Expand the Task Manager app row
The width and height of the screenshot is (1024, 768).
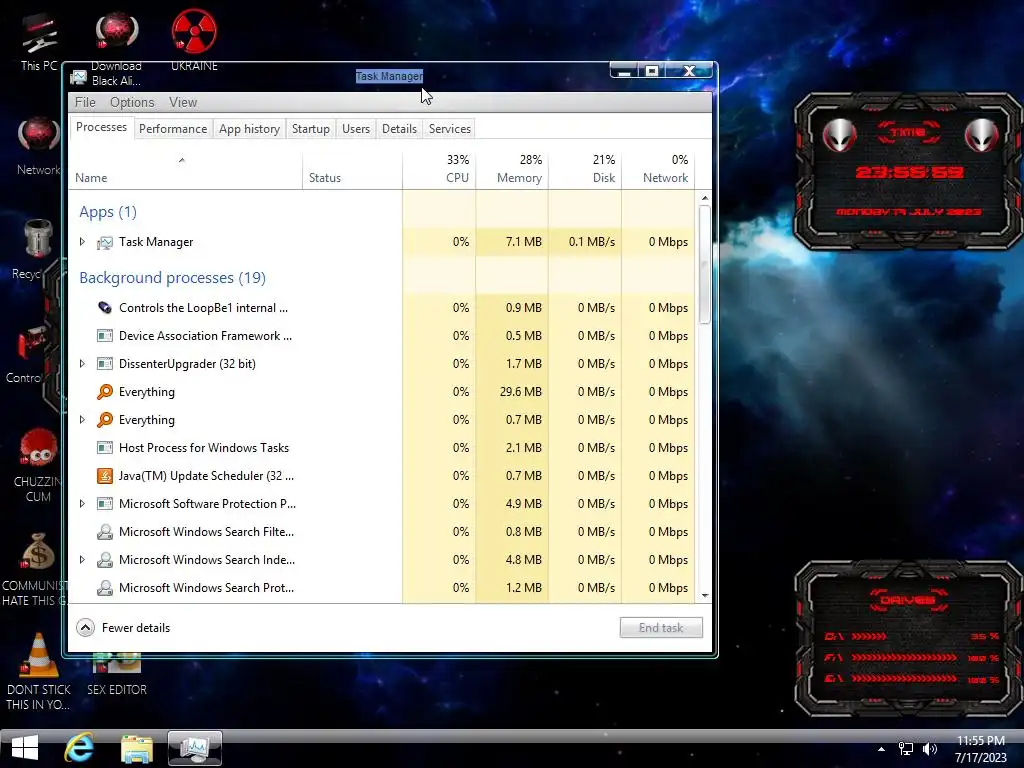(82, 242)
